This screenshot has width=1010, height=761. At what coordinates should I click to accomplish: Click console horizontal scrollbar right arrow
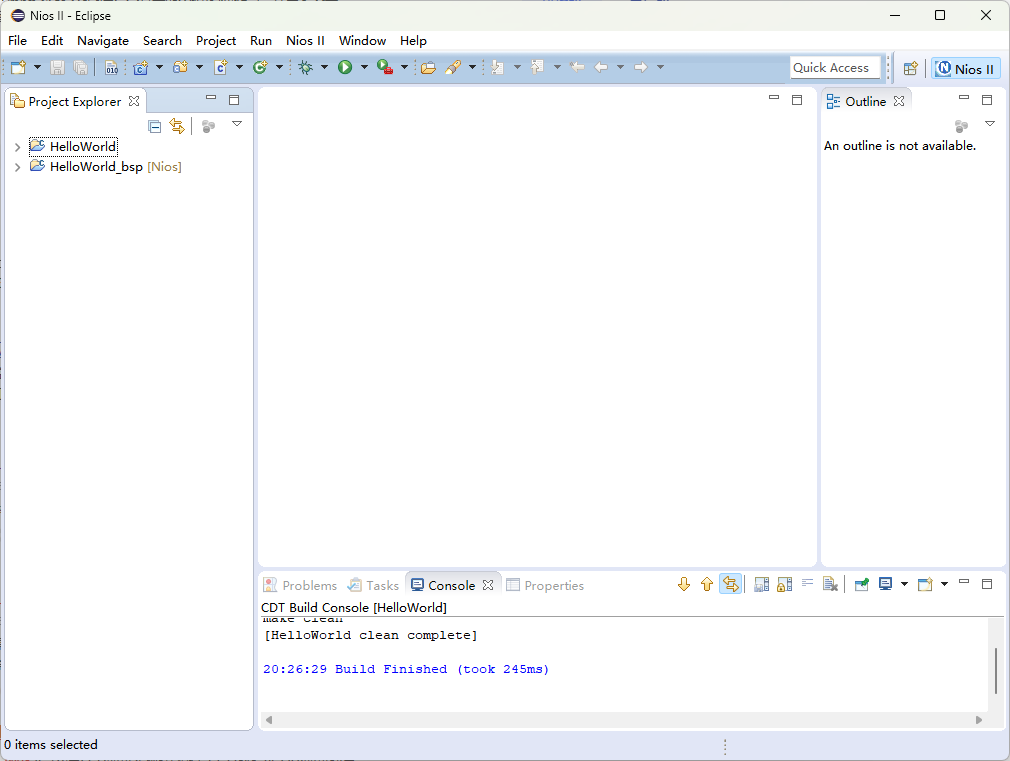tap(979, 720)
